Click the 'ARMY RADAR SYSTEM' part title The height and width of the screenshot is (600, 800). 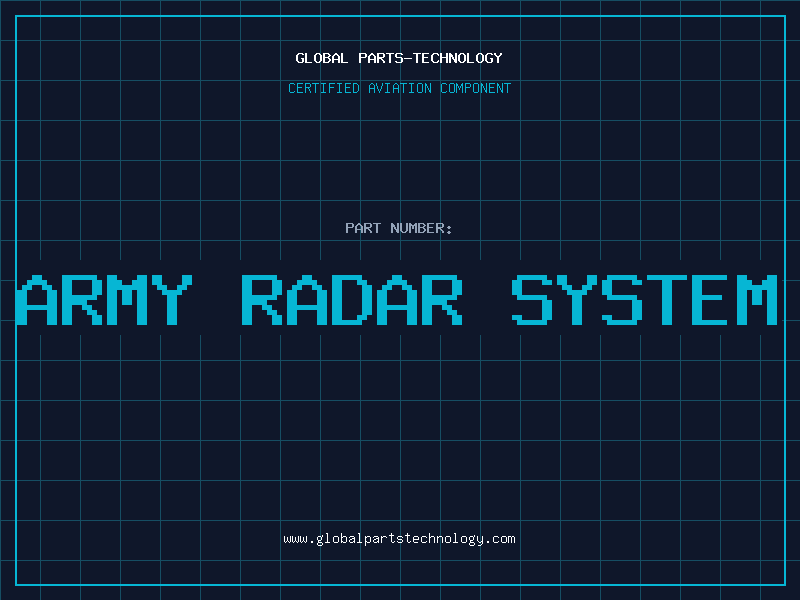[x=397, y=300]
